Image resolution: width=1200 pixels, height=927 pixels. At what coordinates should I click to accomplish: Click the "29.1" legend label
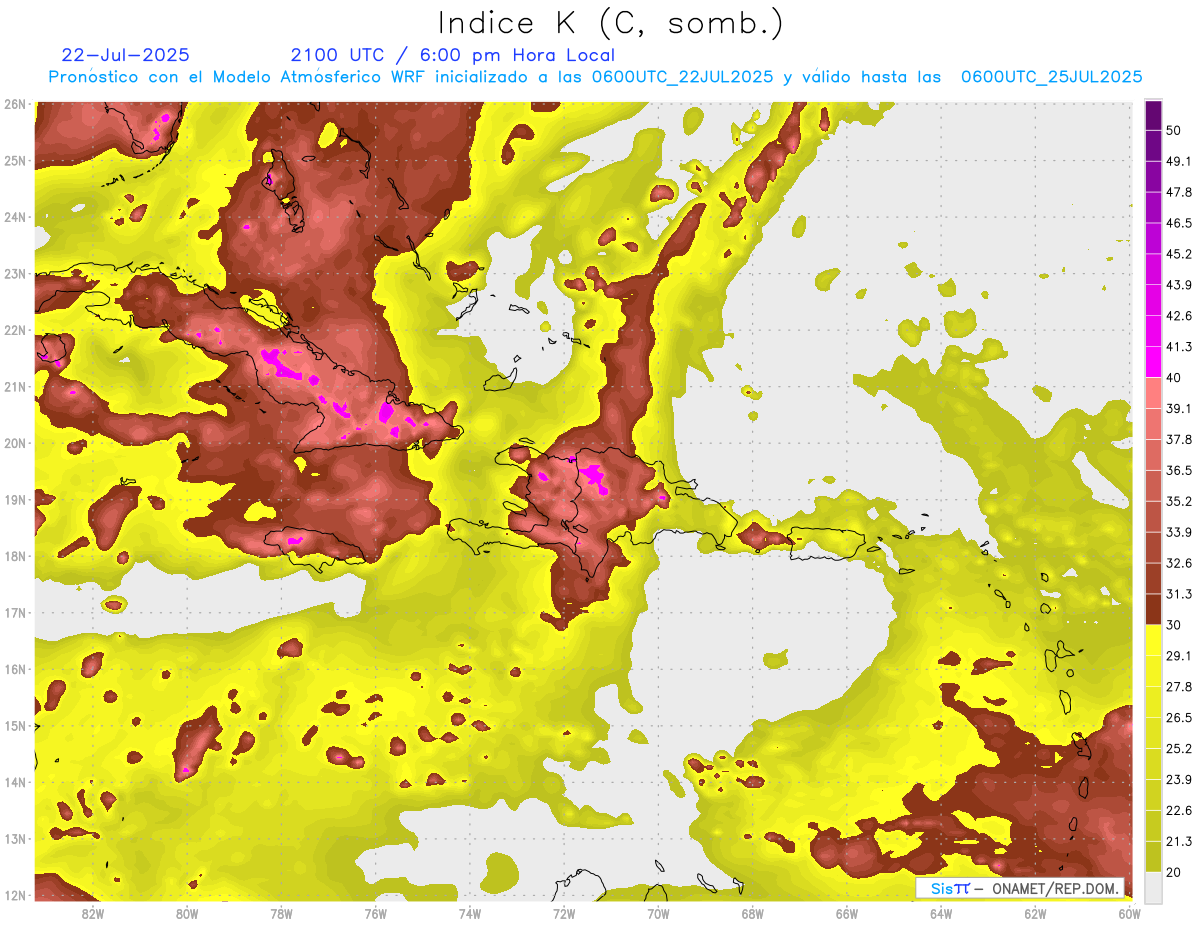coord(1178,656)
